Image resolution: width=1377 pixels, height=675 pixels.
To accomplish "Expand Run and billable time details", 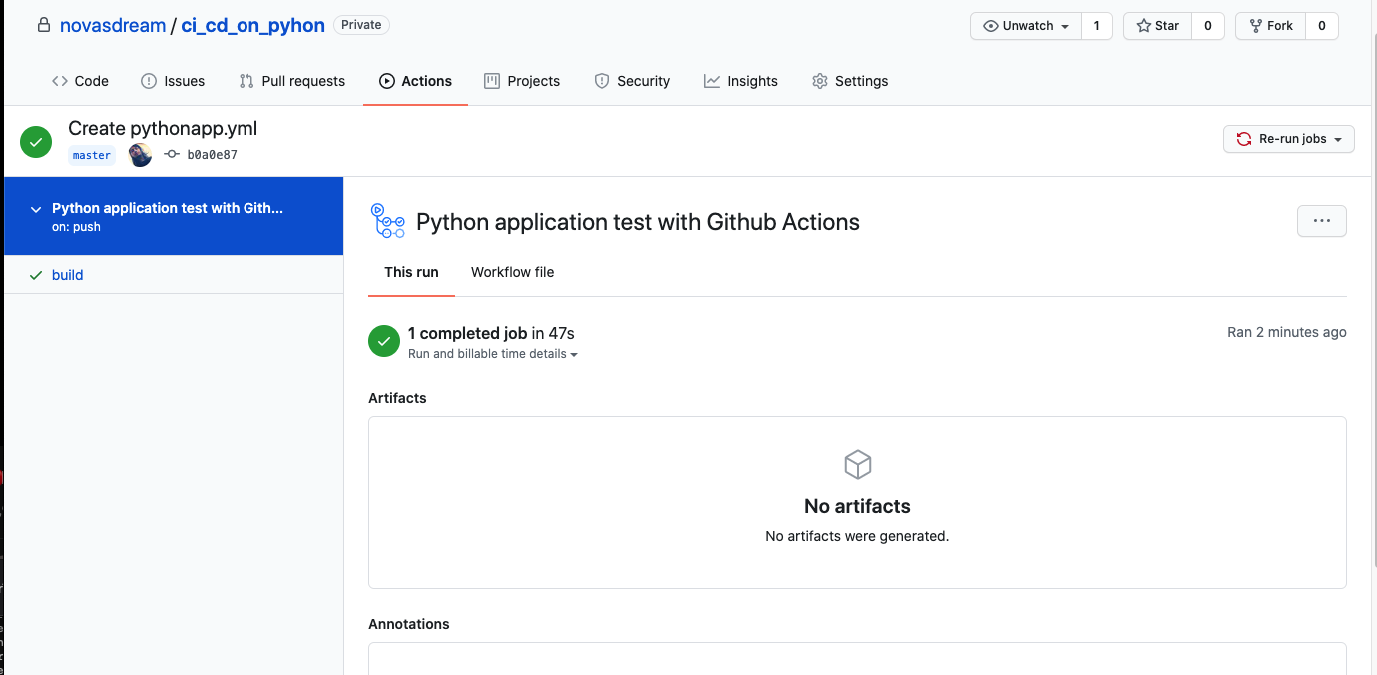I will [x=492, y=354].
